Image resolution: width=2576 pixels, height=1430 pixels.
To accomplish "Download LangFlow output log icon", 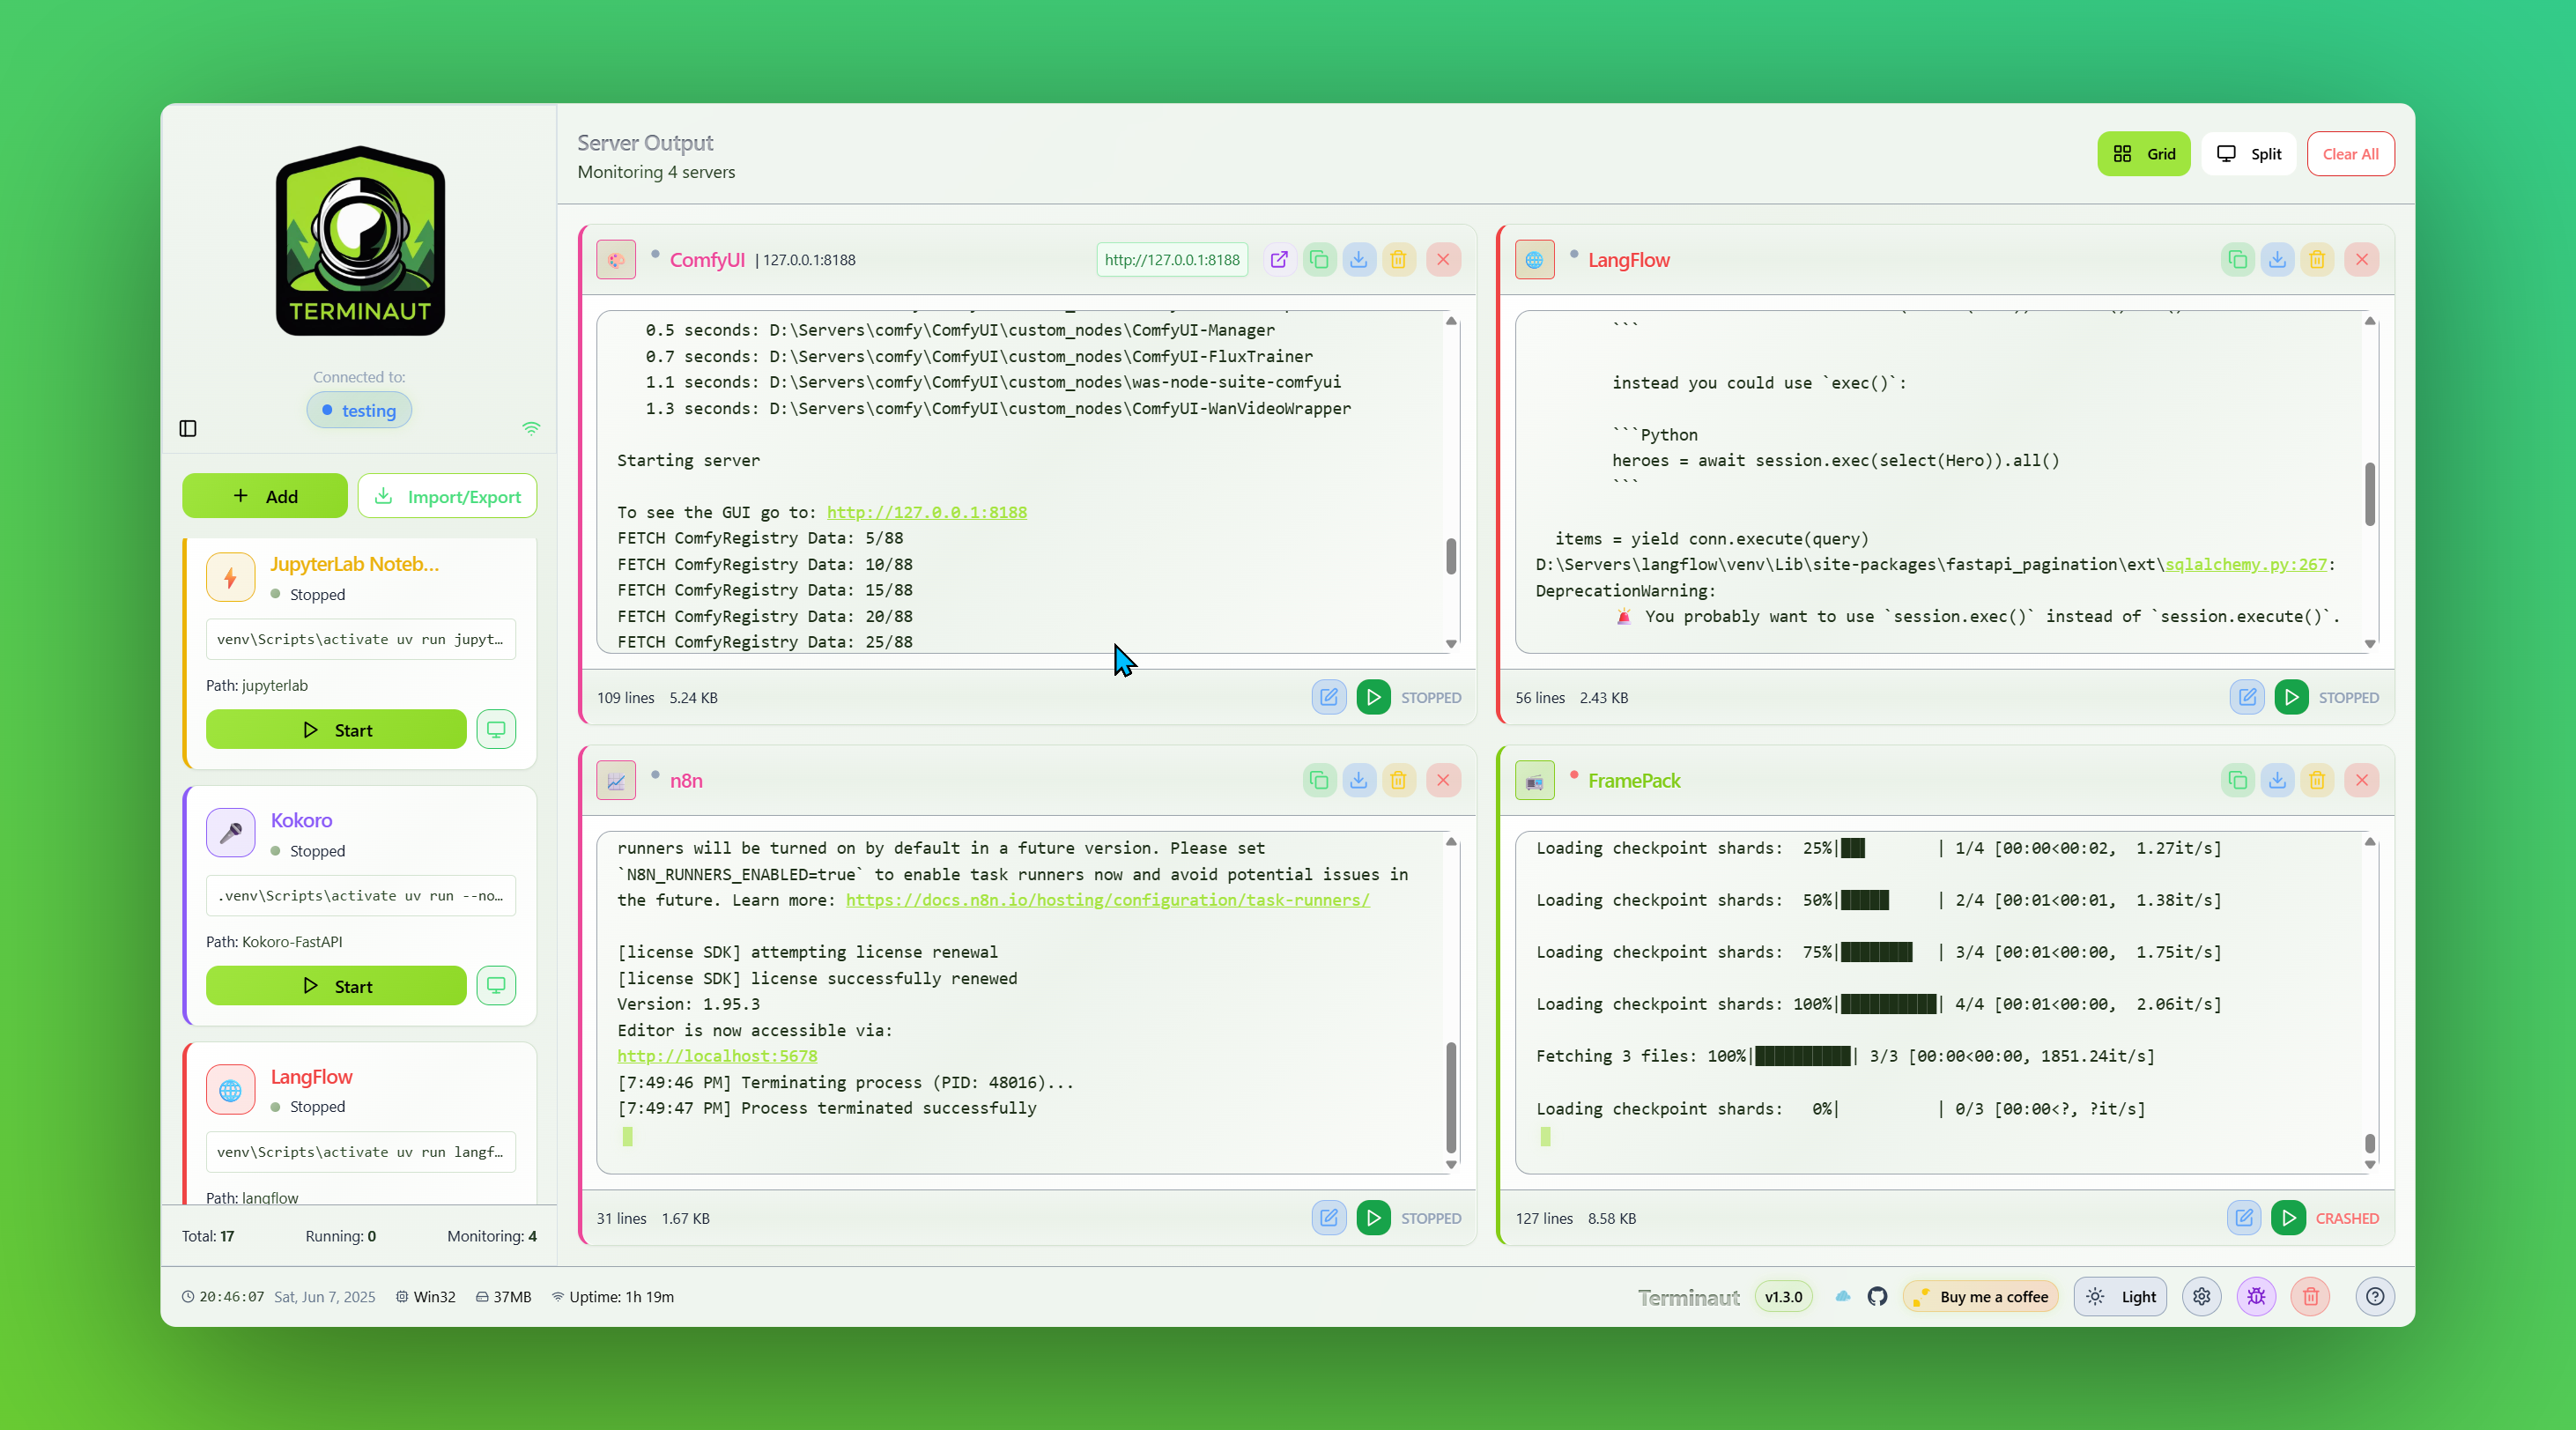I will tap(2277, 260).
